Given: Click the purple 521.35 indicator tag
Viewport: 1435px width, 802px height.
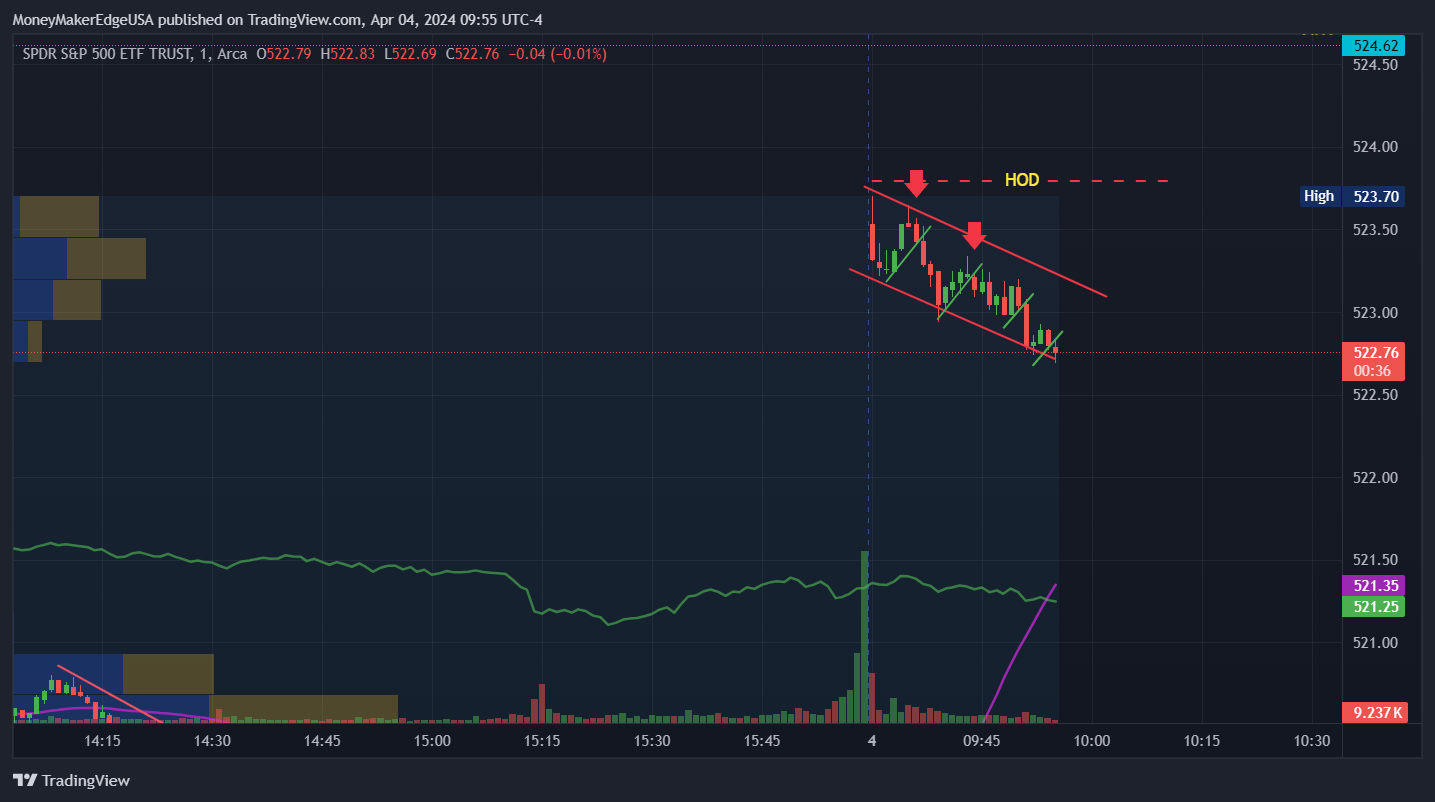Looking at the screenshot, I should pyautogui.click(x=1375, y=586).
